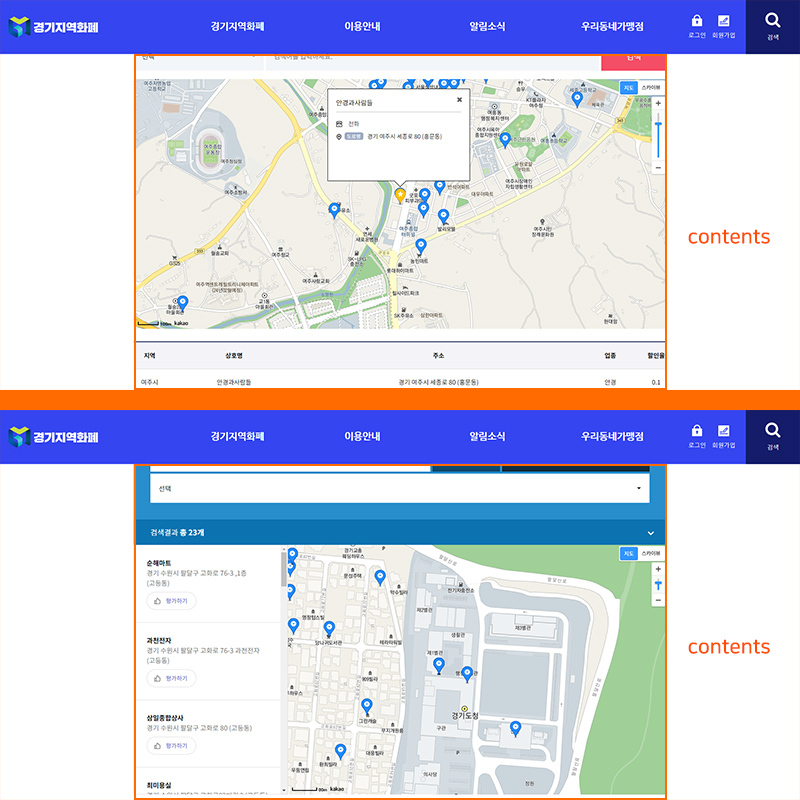Click 평가하기 for 순혜마트
The width and height of the screenshot is (800, 800).
171,601
